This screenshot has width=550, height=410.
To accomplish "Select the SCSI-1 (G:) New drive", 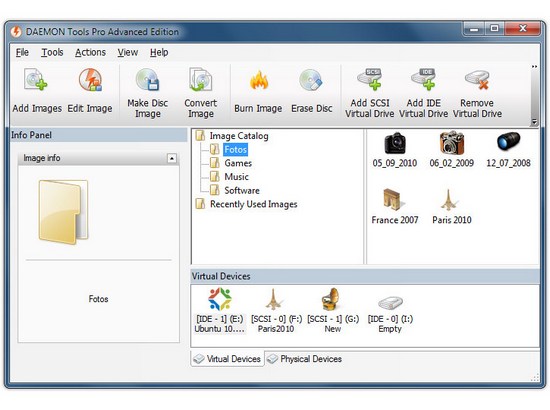I will pyautogui.click(x=333, y=310).
